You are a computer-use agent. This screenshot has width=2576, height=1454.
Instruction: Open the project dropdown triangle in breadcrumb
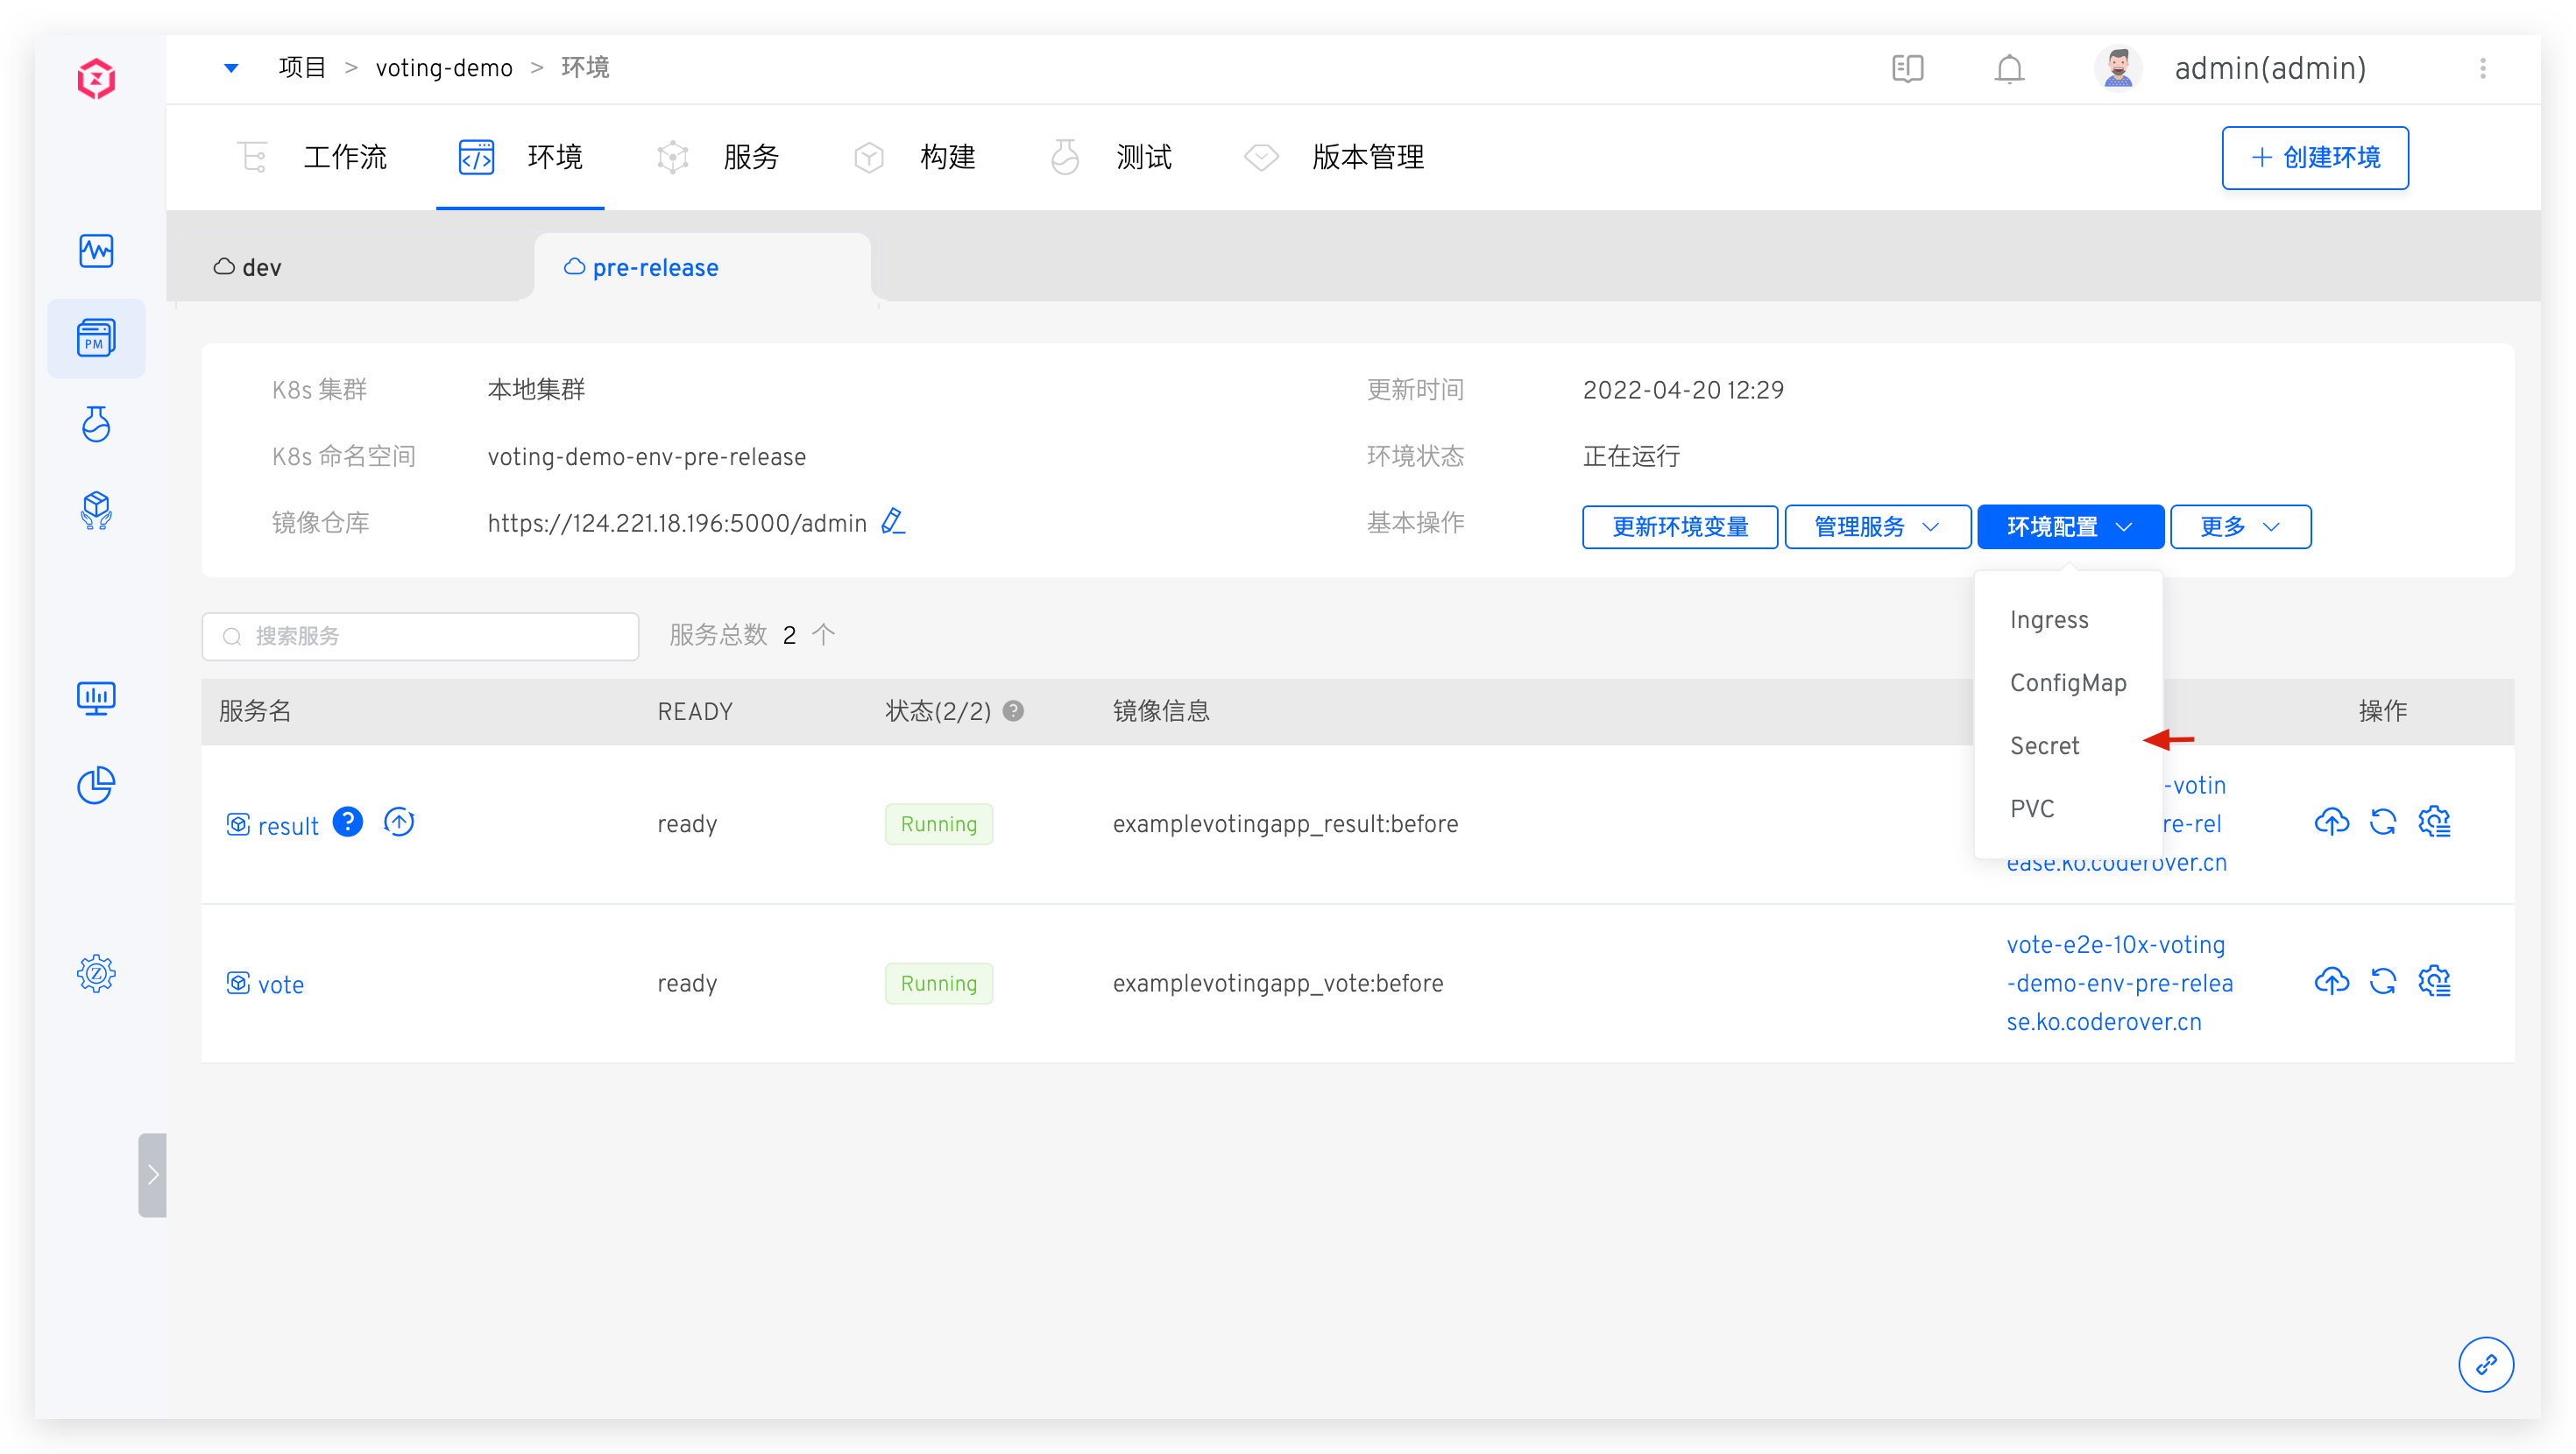tap(231, 68)
